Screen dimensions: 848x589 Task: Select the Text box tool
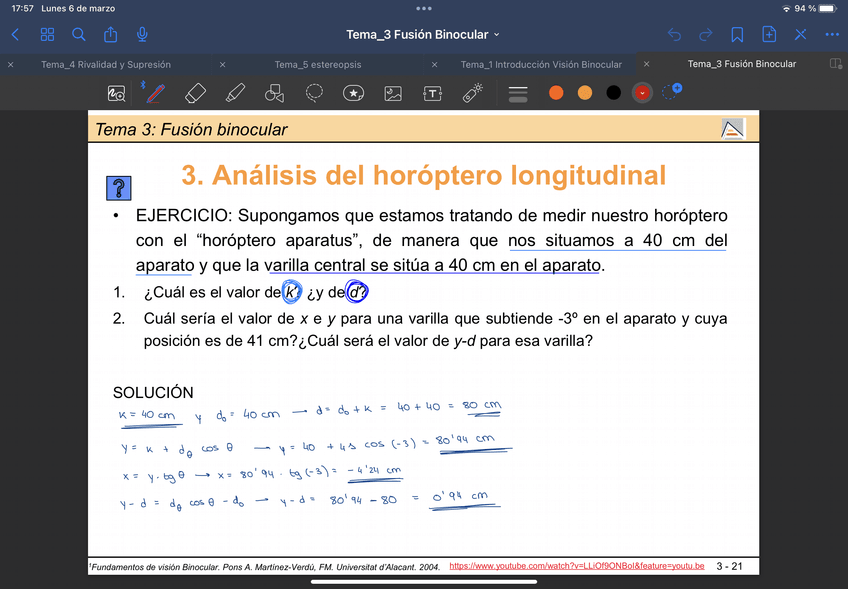pyautogui.click(x=432, y=93)
